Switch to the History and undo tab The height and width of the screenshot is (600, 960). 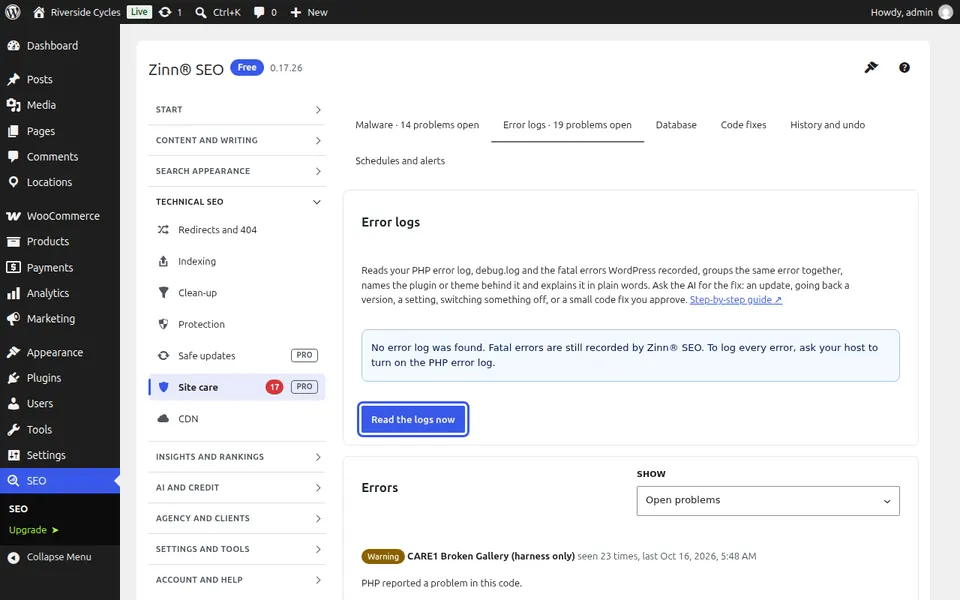point(827,125)
